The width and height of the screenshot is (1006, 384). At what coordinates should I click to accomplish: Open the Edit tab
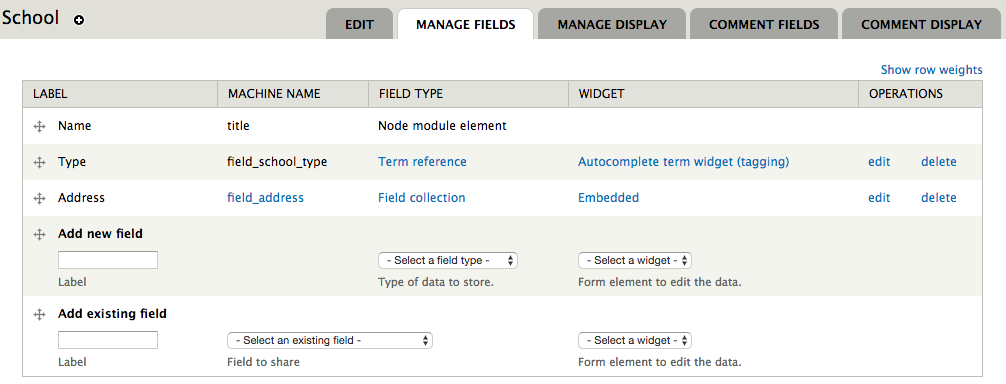(x=359, y=24)
